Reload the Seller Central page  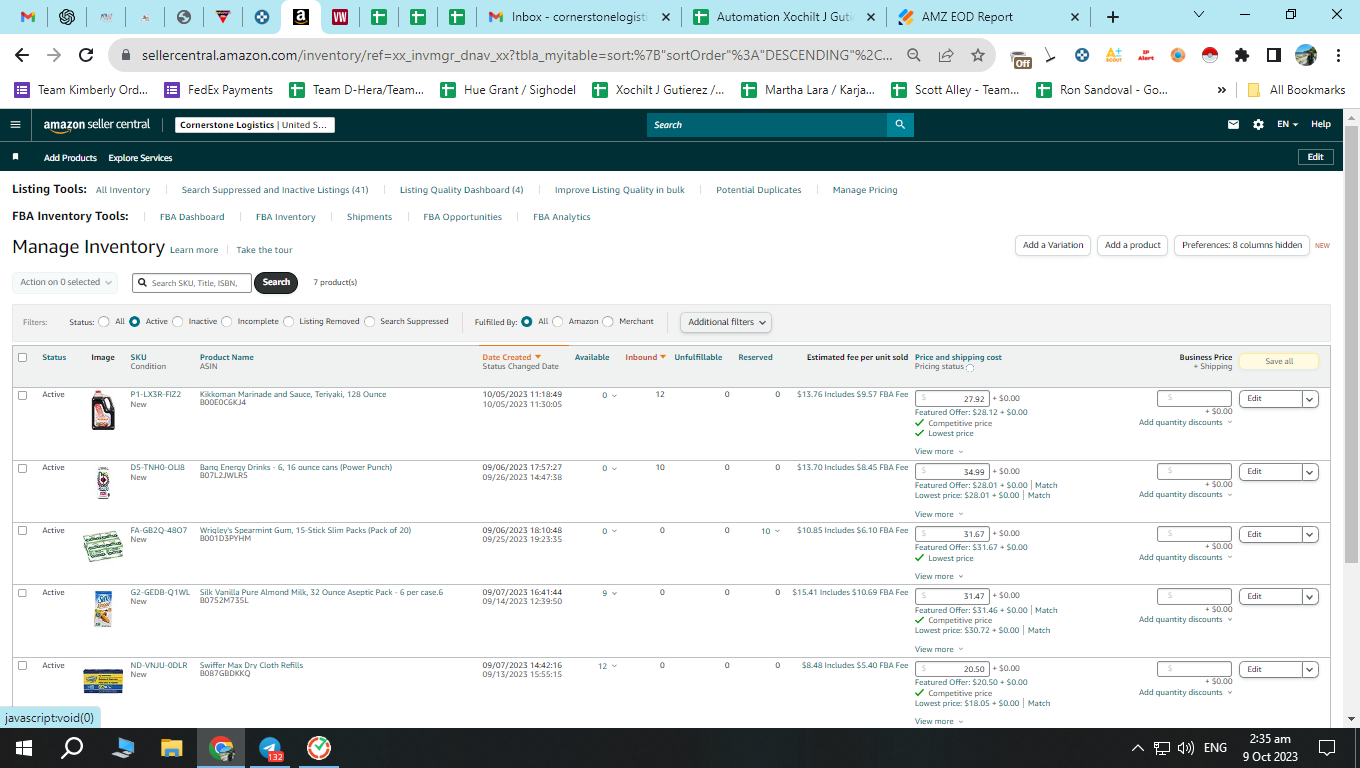[86, 56]
